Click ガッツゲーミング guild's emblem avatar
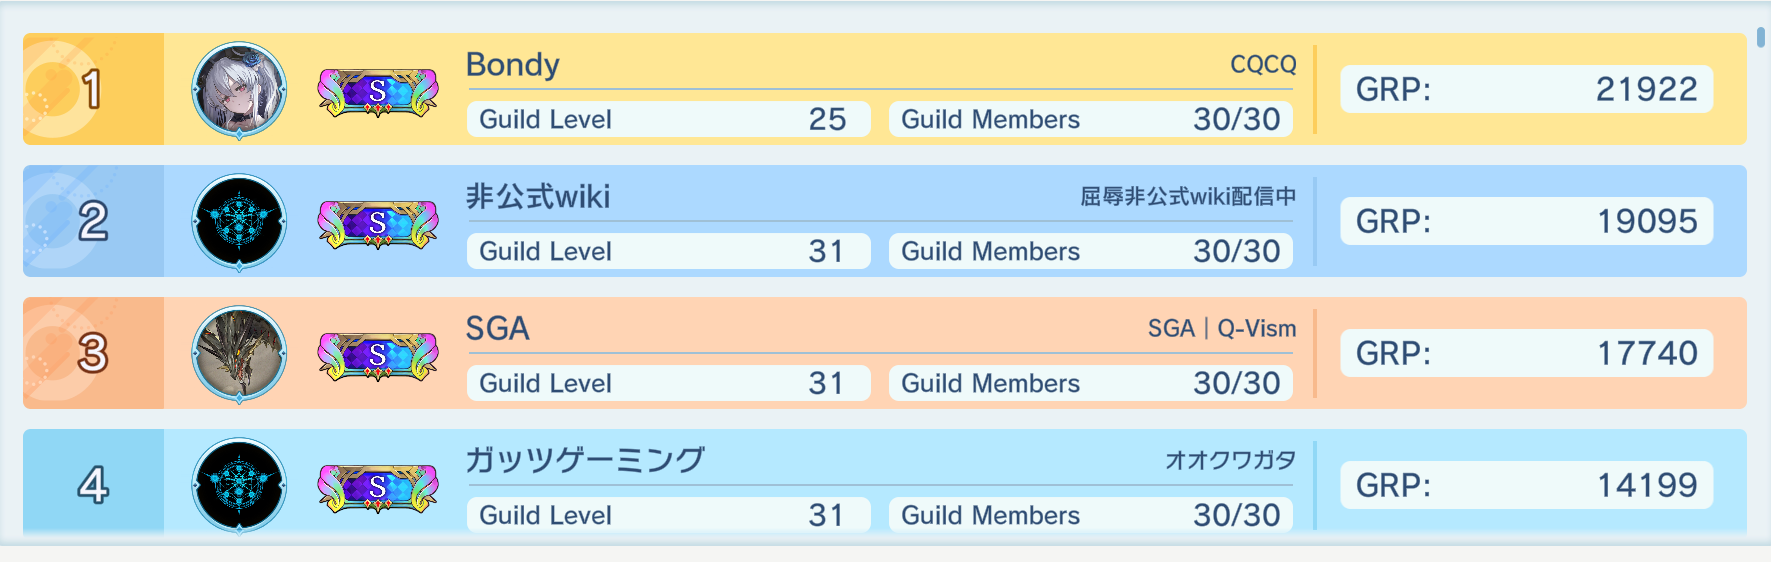Image resolution: width=1771 pixels, height=562 pixels. tap(239, 486)
